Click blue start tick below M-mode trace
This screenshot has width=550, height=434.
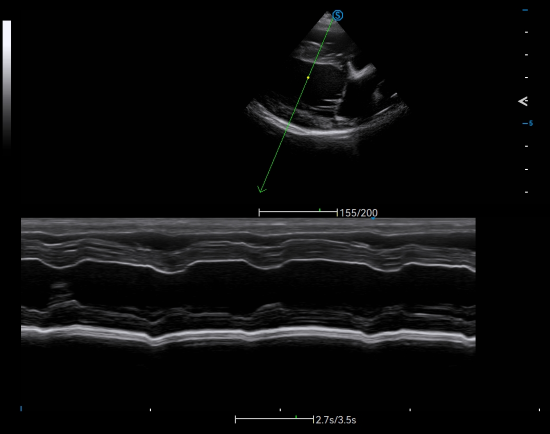(x=21, y=408)
